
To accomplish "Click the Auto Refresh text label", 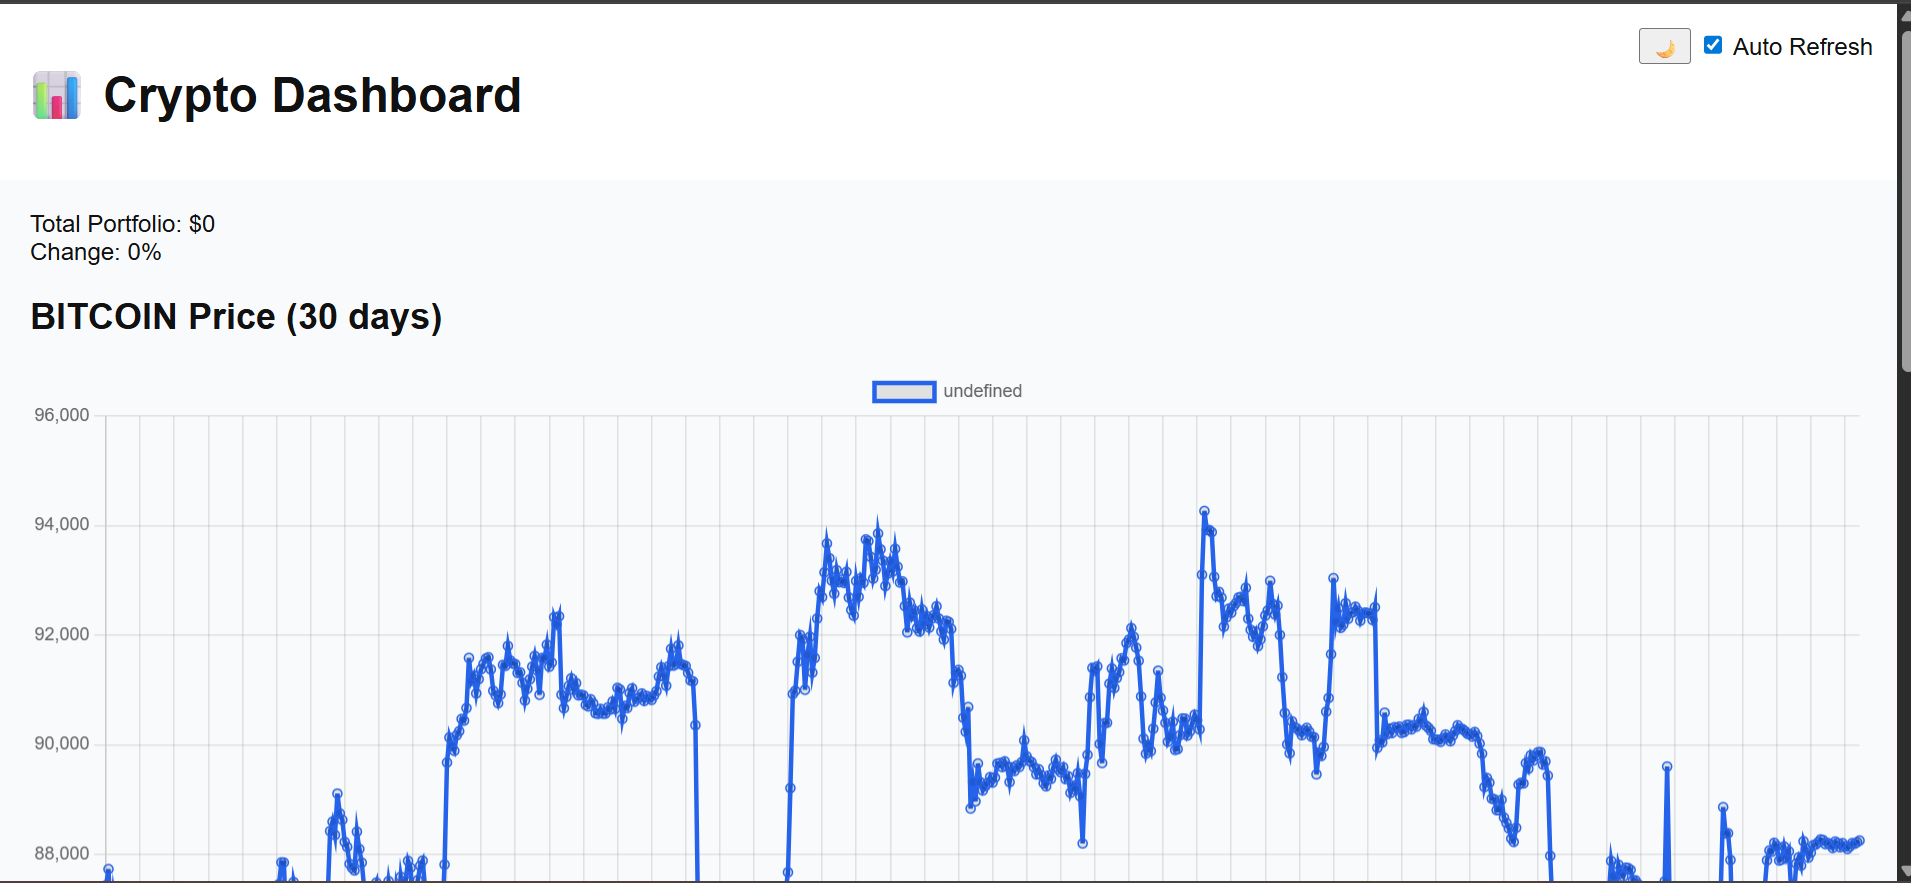I will coord(1802,46).
